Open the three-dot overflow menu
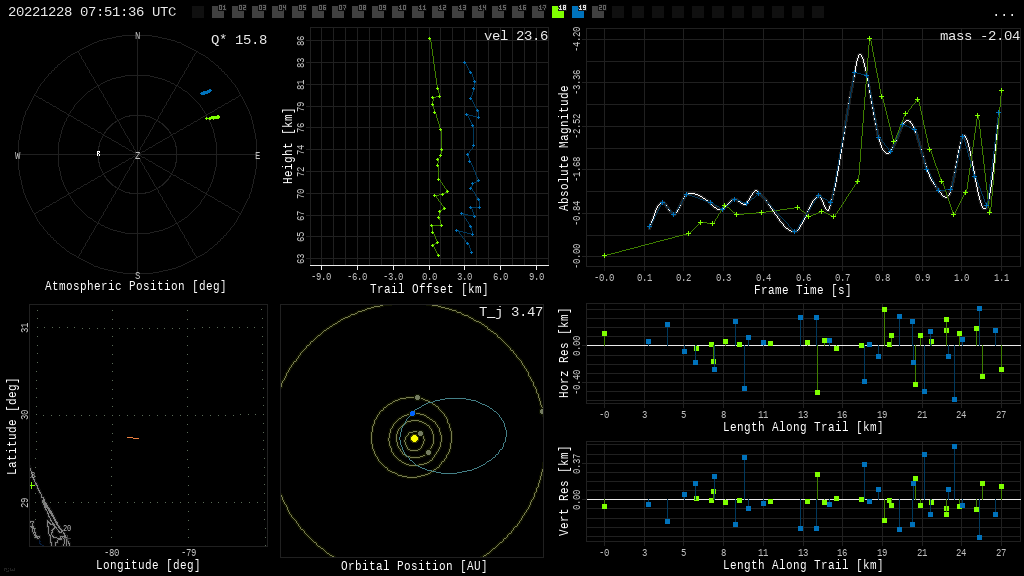The height and width of the screenshot is (576, 1024). (x=1004, y=13)
